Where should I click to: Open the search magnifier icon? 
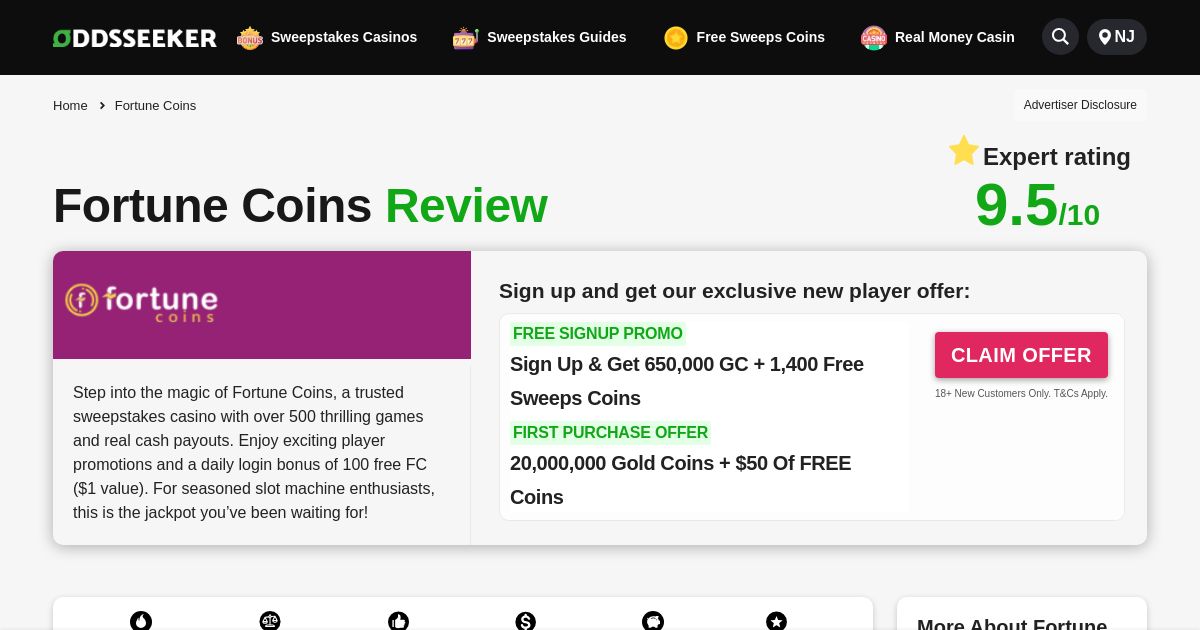tap(1060, 36)
